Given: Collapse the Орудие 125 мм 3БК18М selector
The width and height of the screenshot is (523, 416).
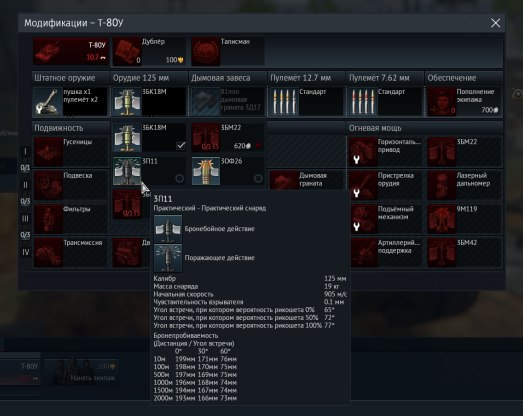Looking at the screenshot, I should tap(149, 102).
